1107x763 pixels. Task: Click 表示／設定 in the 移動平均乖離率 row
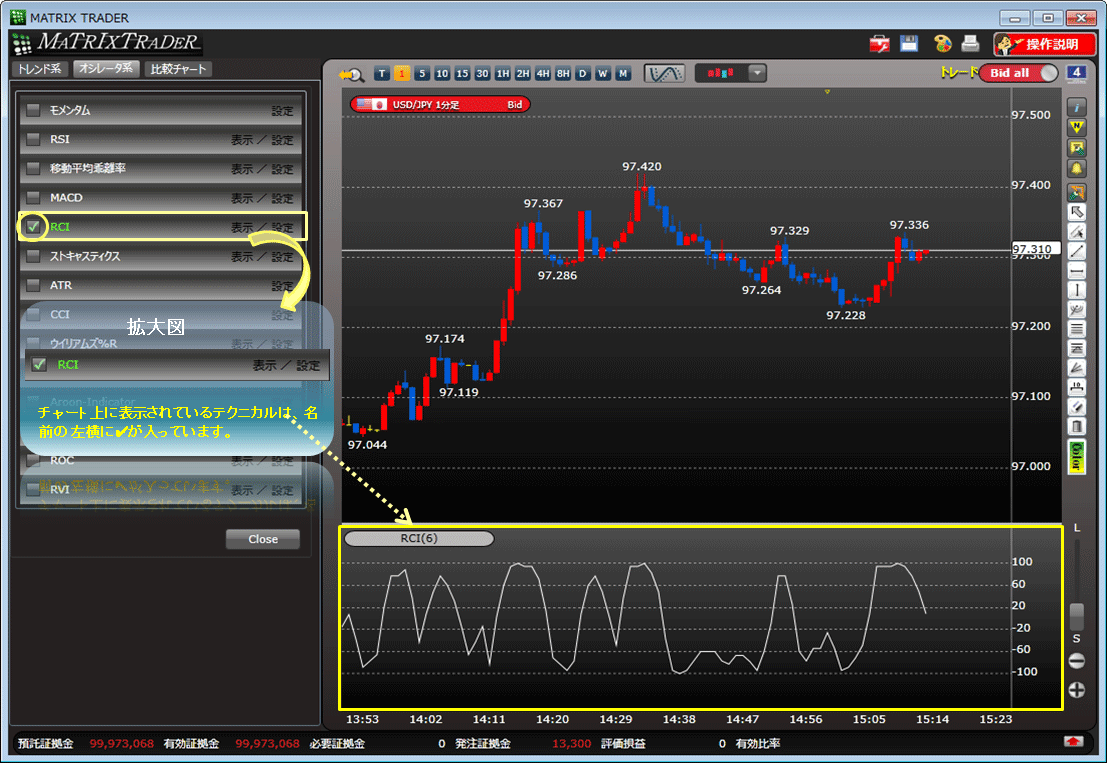coord(262,169)
